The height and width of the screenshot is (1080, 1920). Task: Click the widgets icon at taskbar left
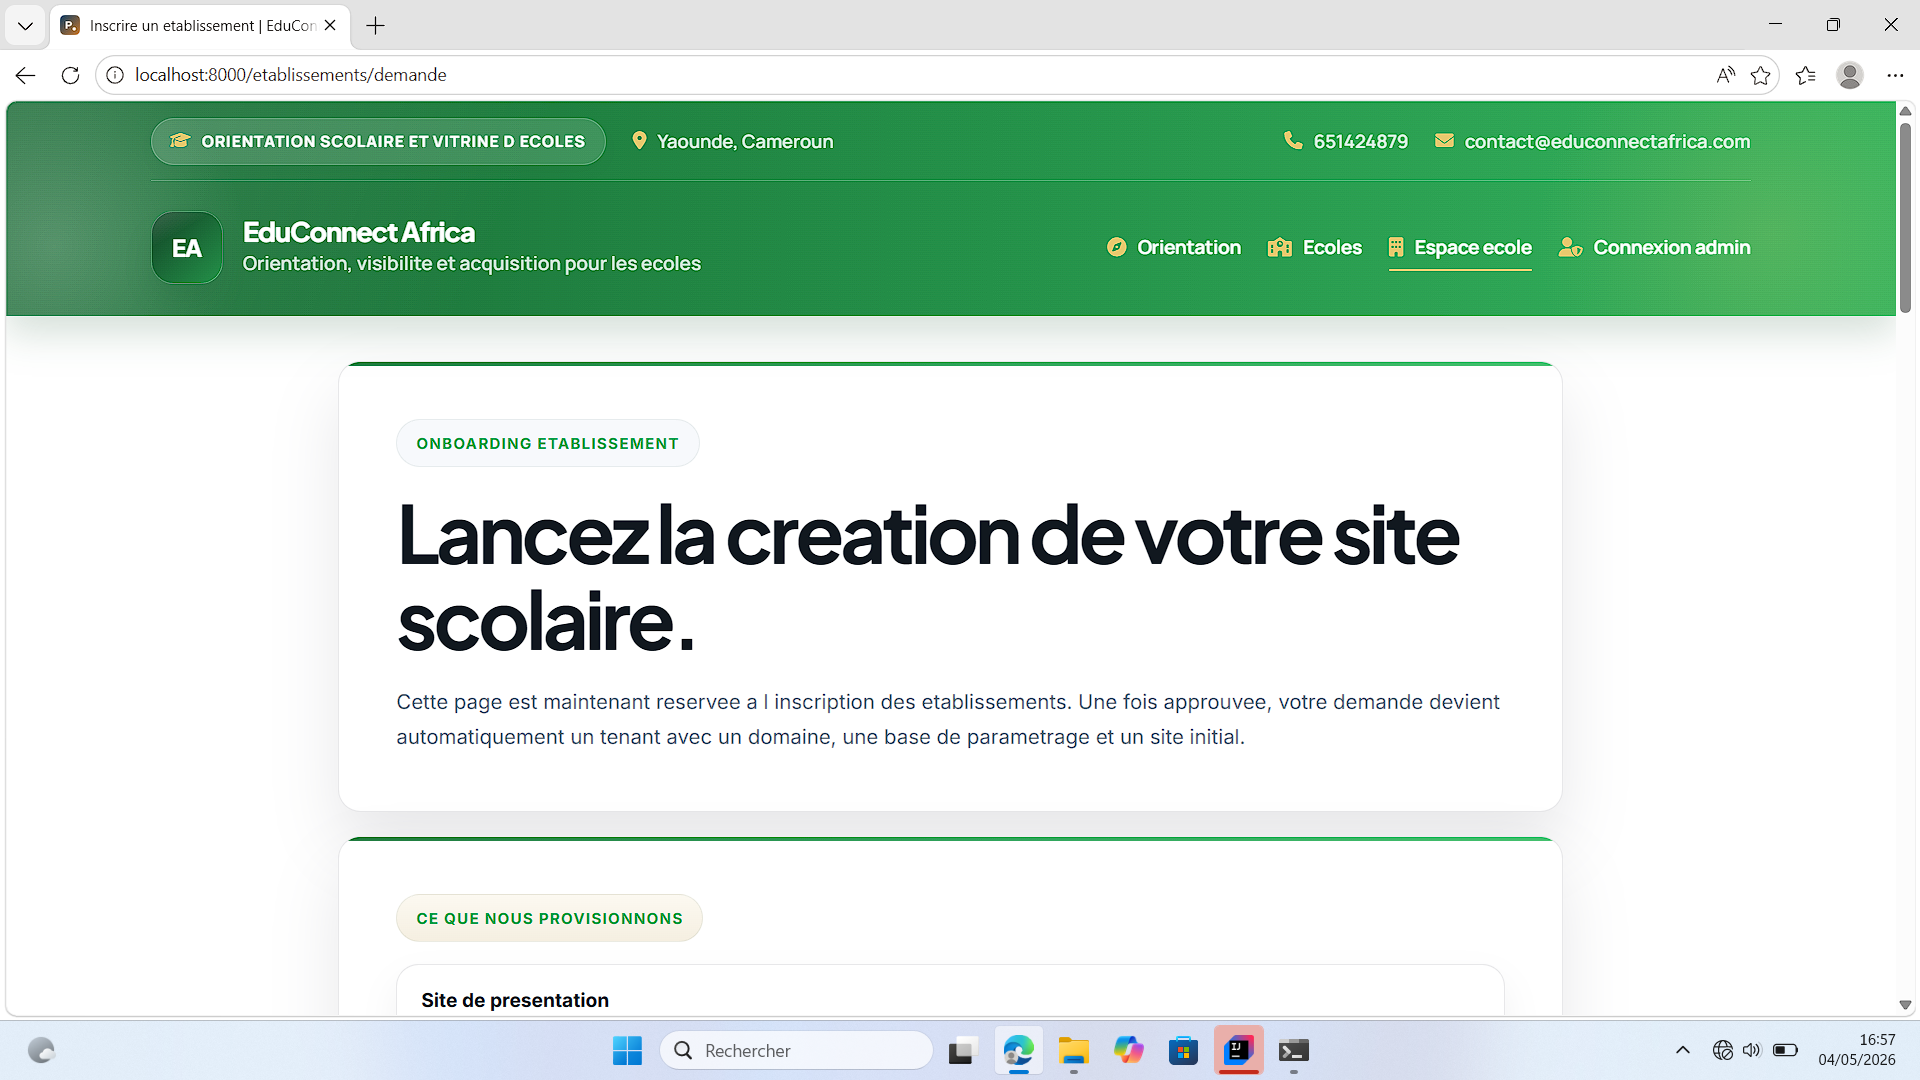(x=41, y=1051)
